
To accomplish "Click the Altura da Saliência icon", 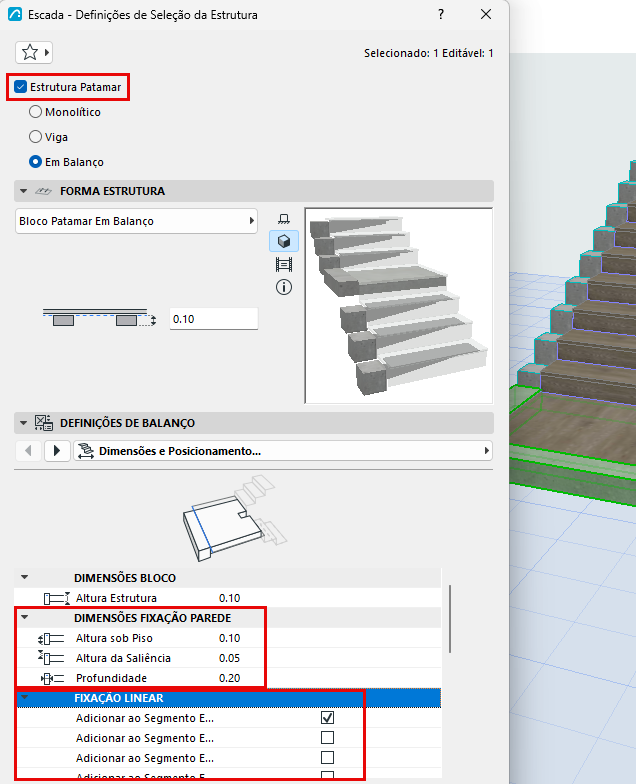I will point(52,658).
